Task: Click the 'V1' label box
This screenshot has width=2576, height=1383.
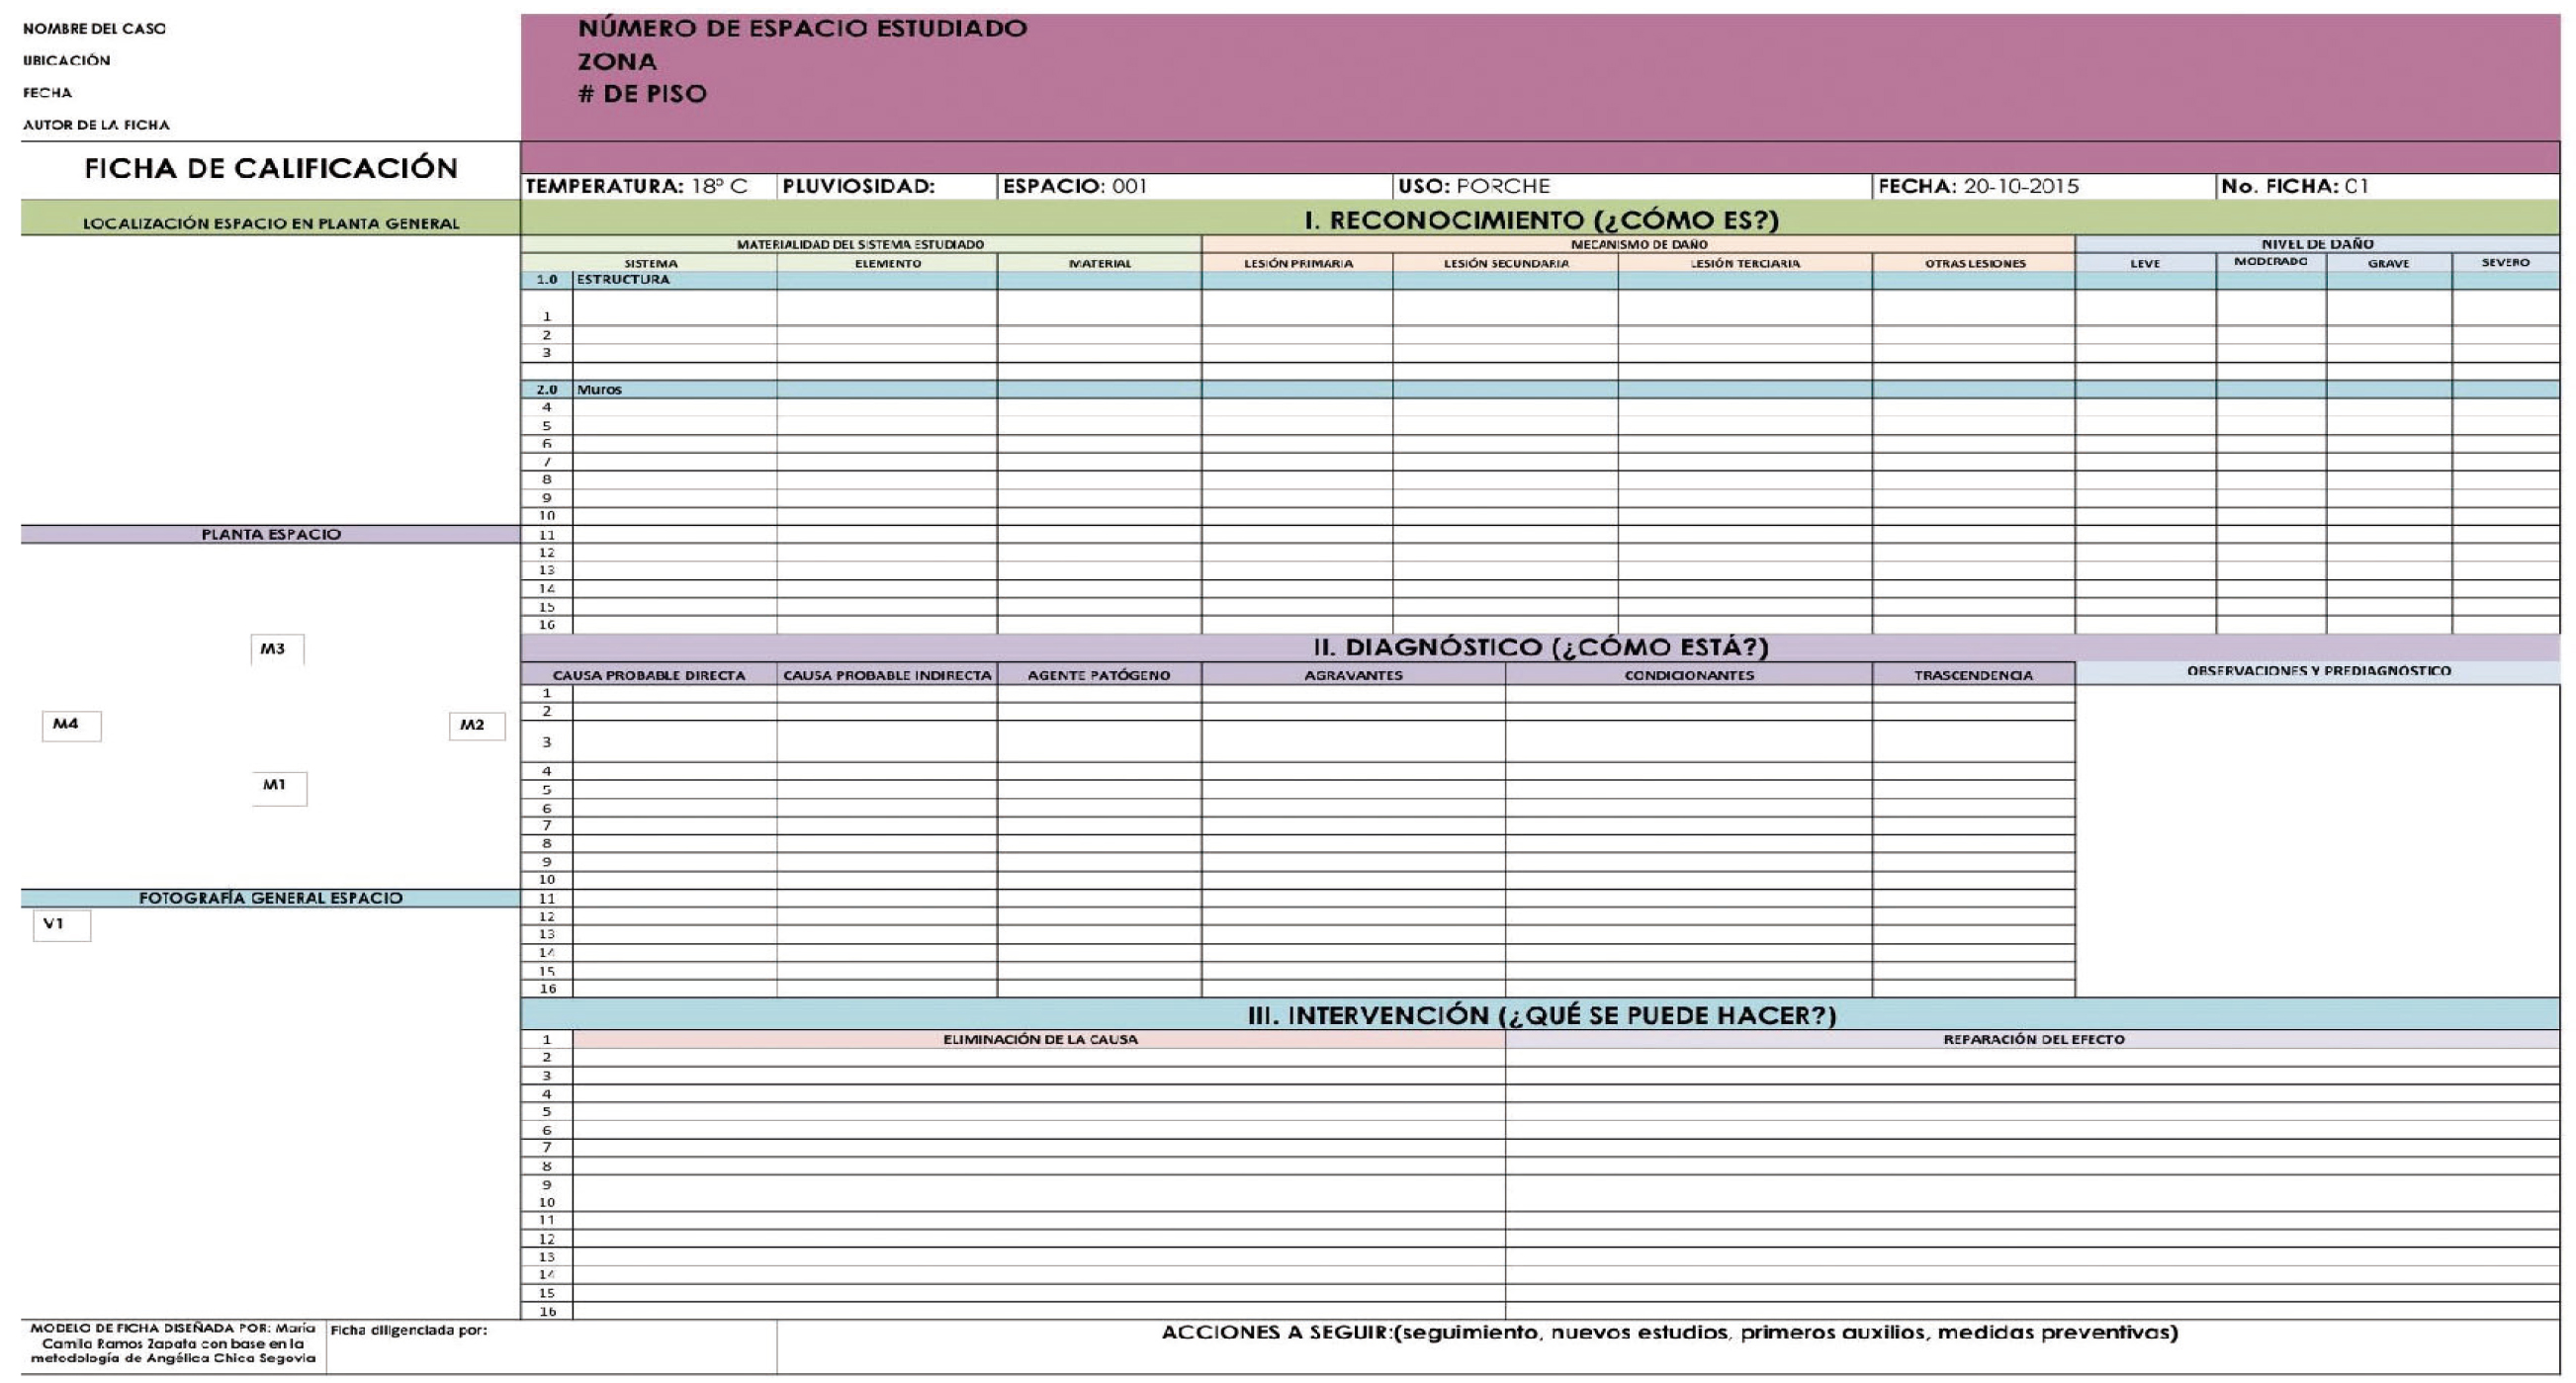Action: pos(61,925)
